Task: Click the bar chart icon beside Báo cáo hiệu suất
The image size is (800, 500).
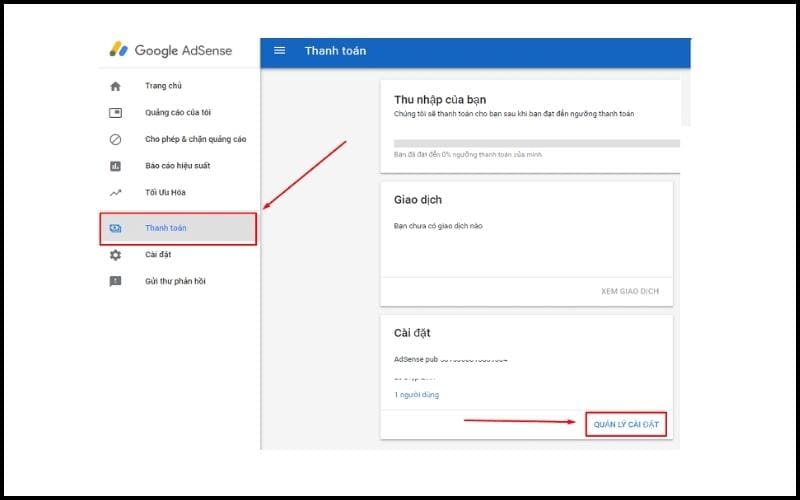Action: click(115, 166)
